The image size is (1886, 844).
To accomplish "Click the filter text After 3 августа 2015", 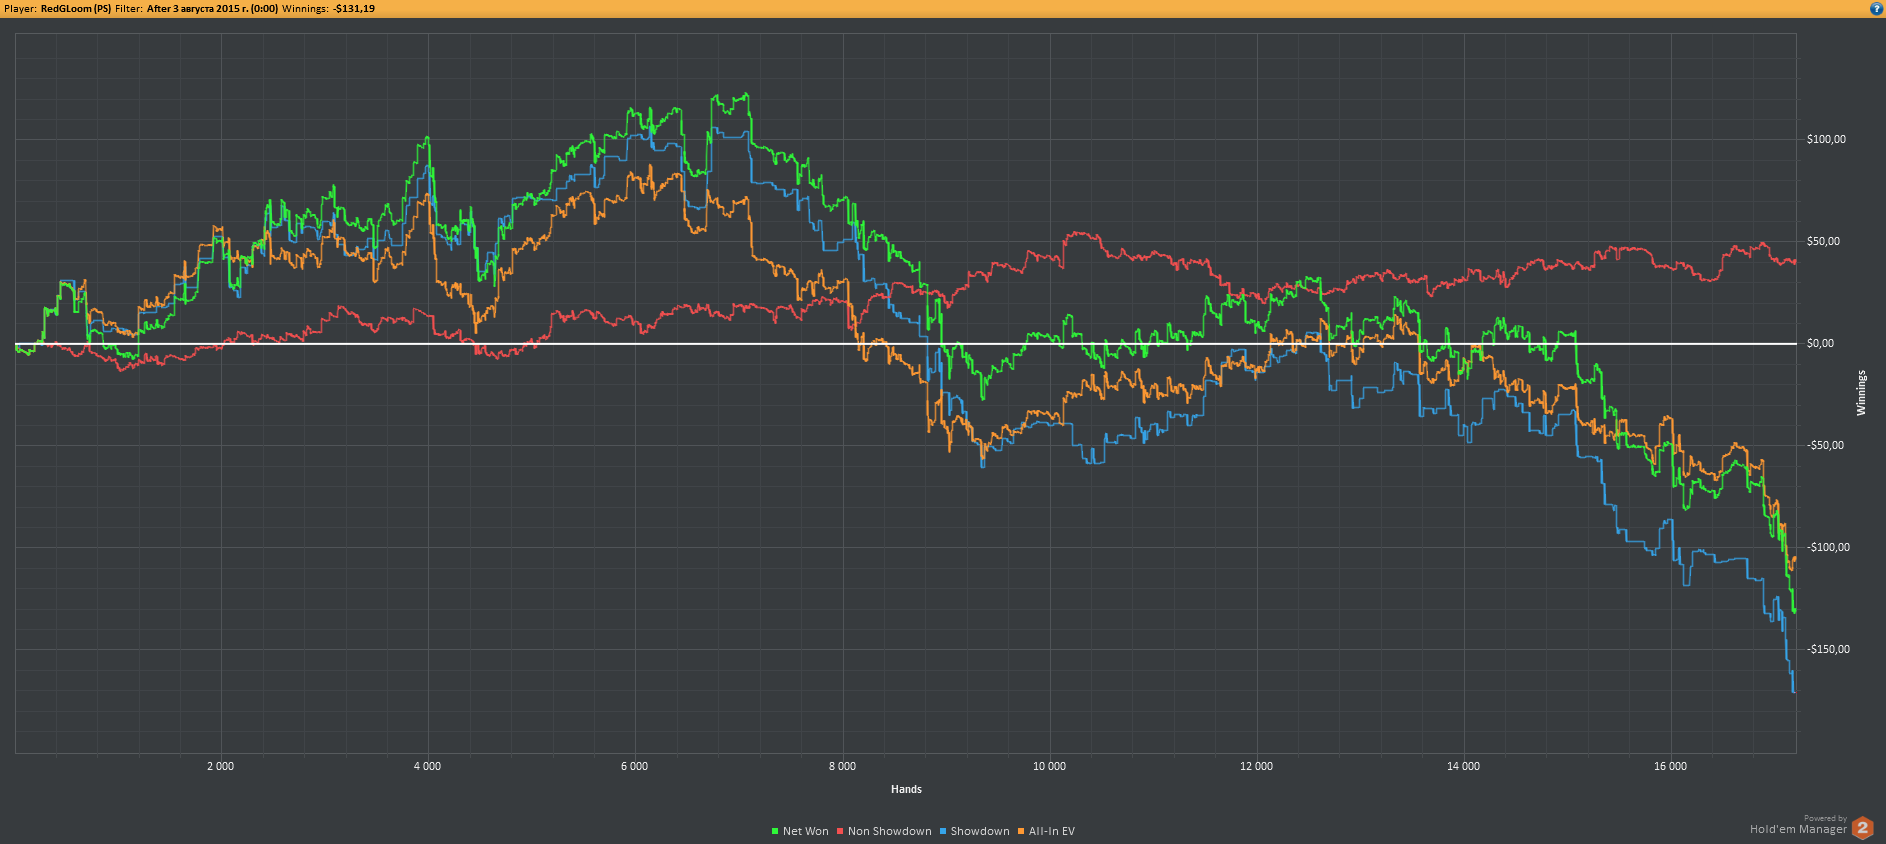I will (x=212, y=8).
